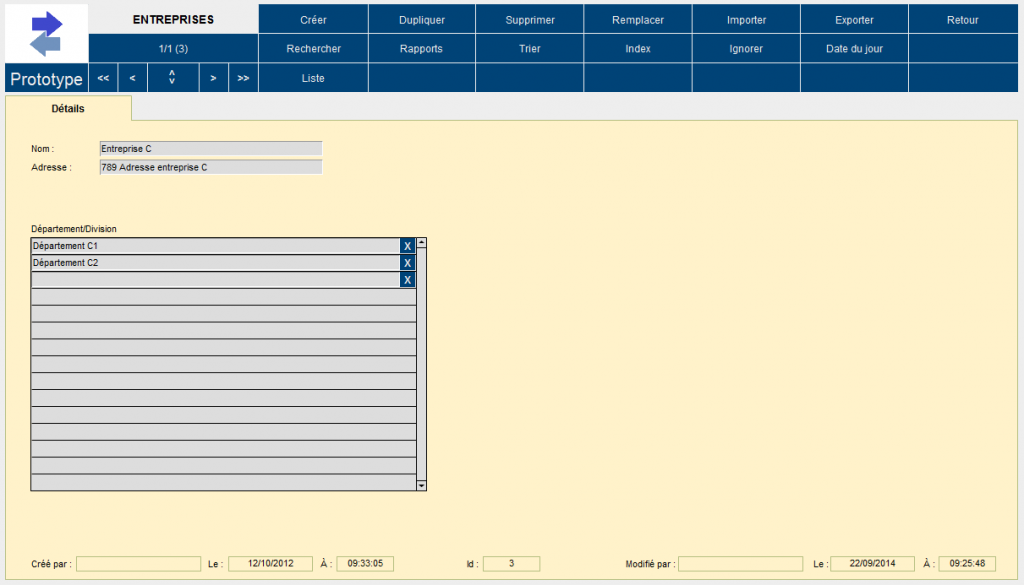Click the Date du jour button
The height and width of the screenshot is (585, 1024).
pyautogui.click(x=854, y=49)
